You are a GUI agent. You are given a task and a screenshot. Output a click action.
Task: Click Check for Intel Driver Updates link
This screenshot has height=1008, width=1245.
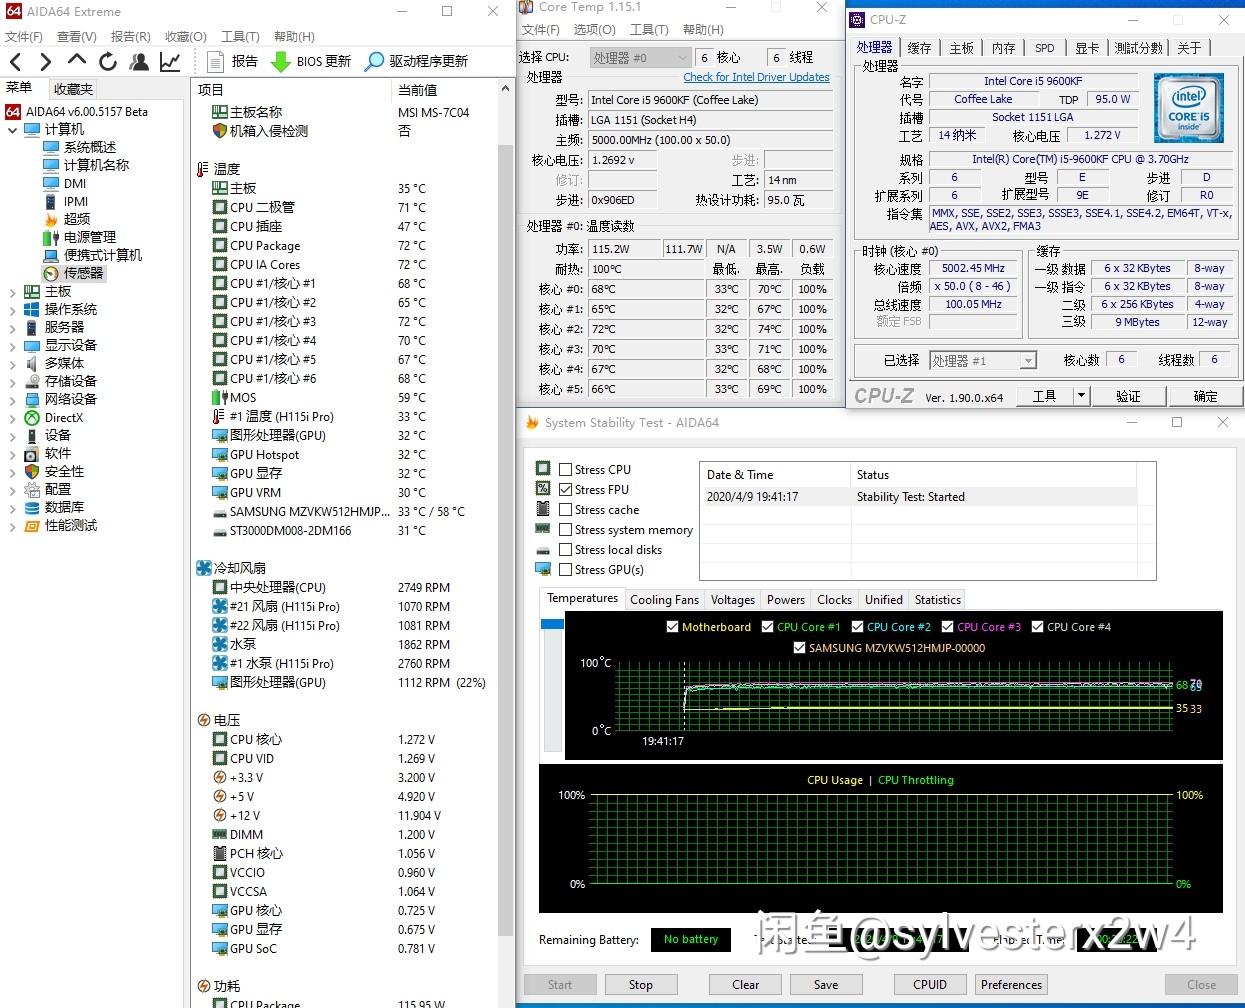point(756,77)
